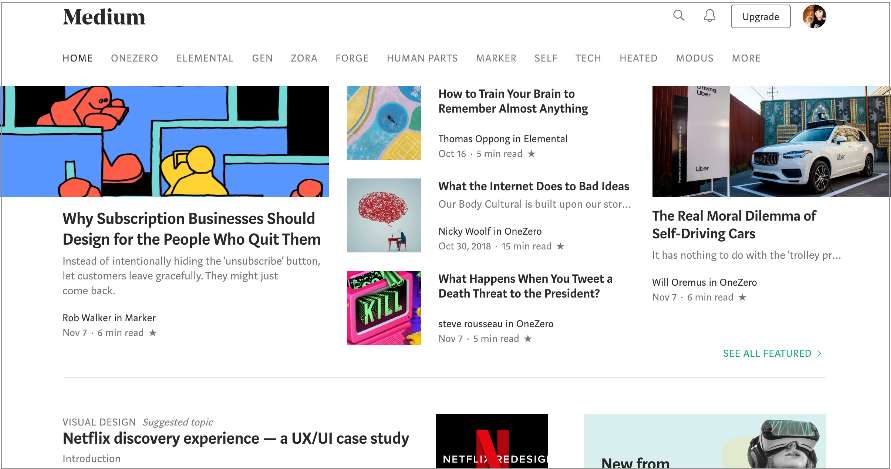Open the HUMAN PARTS section
The width and height of the screenshot is (891, 469).
422,58
